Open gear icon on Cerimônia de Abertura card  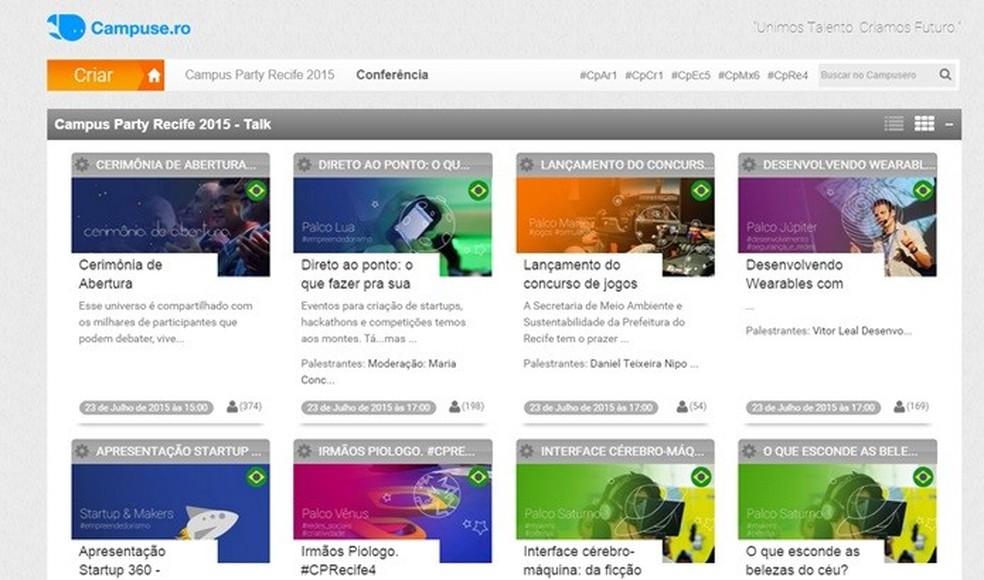click(82, 164)
